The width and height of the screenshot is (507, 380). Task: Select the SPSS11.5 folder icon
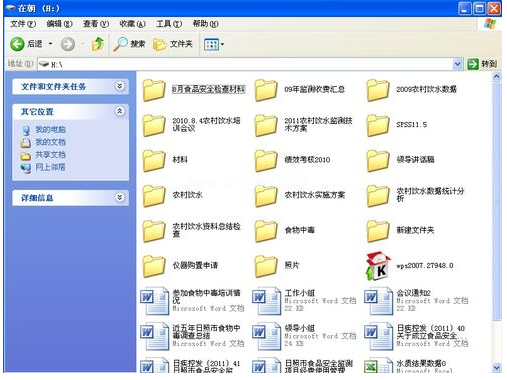point(378,125)
